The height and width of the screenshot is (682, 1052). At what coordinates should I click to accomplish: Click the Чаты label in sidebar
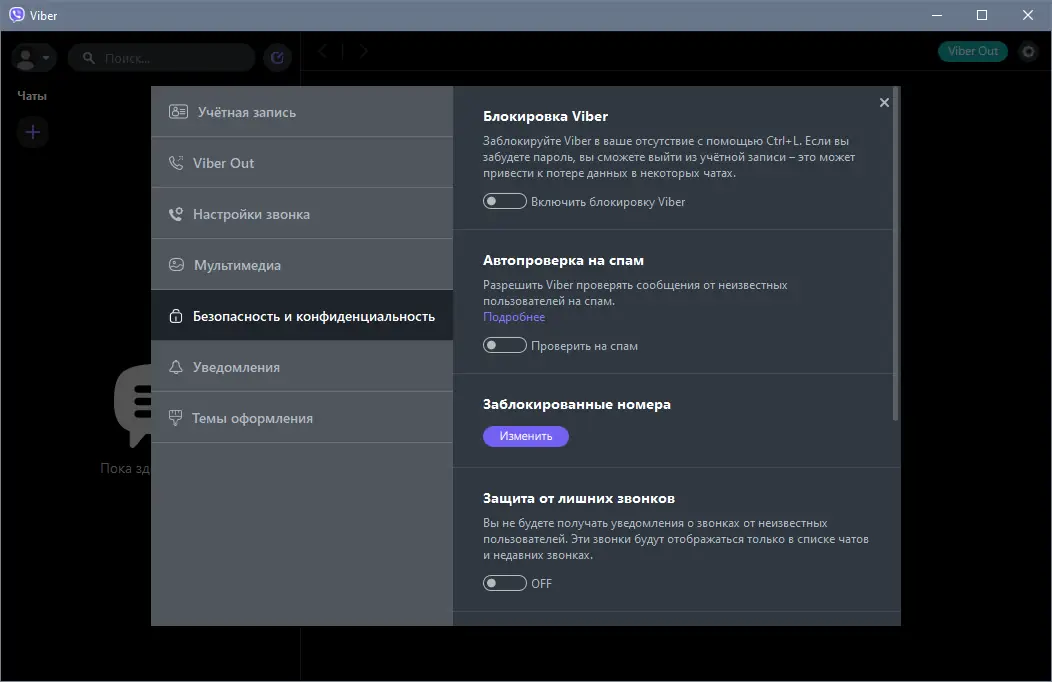(32, 96)
